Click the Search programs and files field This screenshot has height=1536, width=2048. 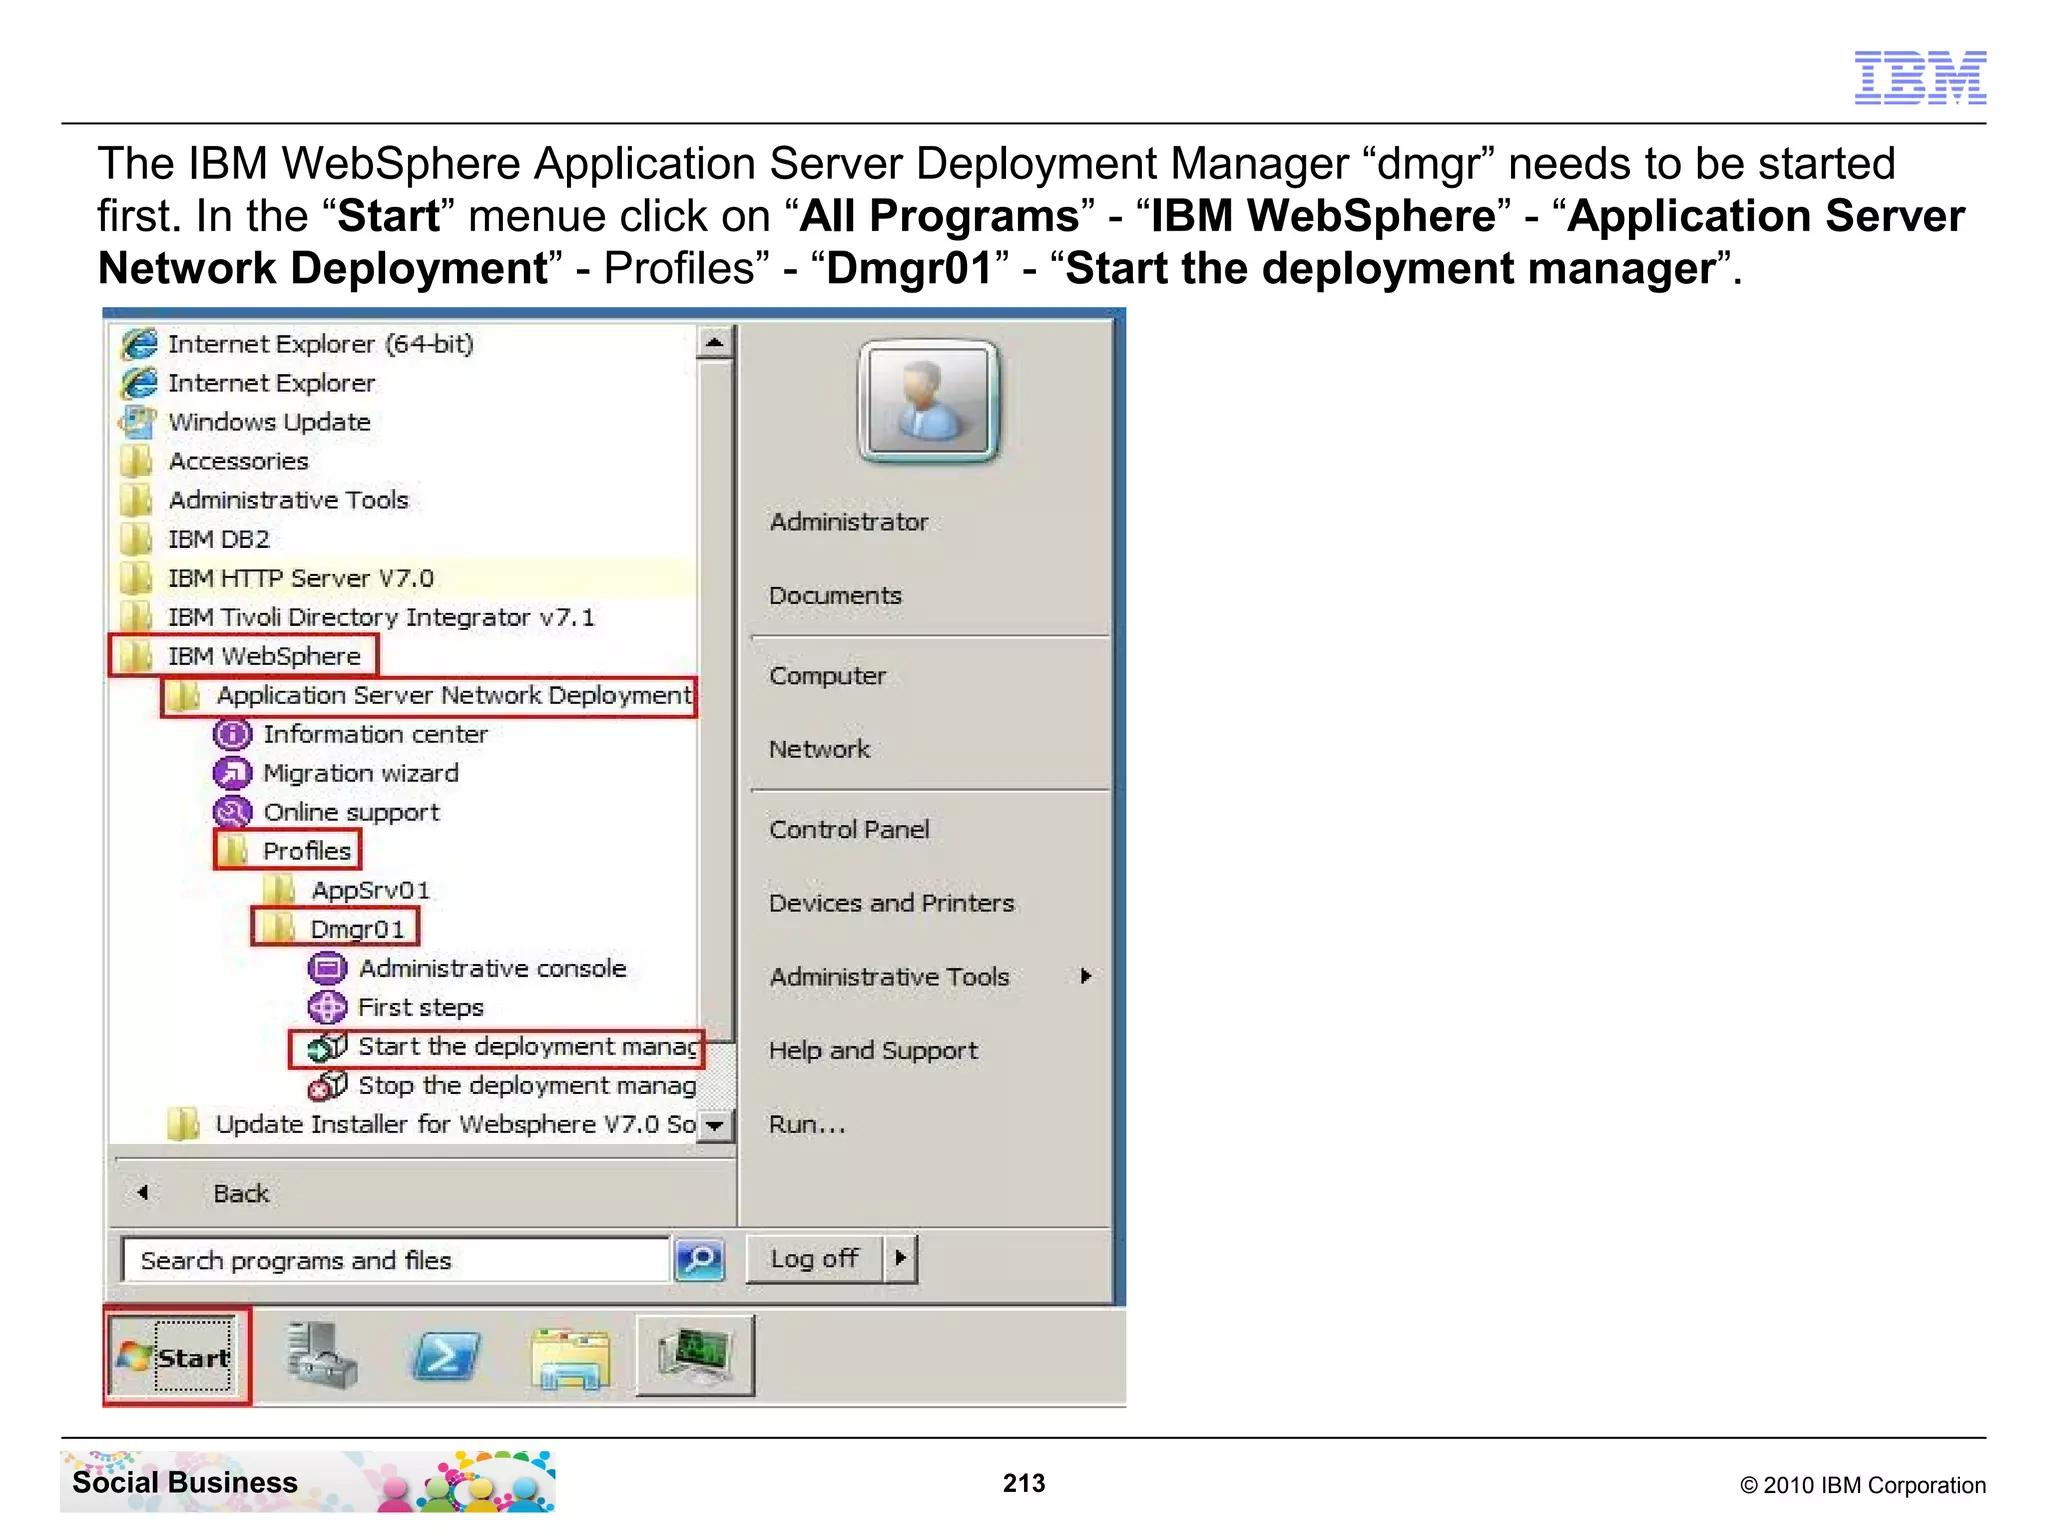click(396, 1260)
